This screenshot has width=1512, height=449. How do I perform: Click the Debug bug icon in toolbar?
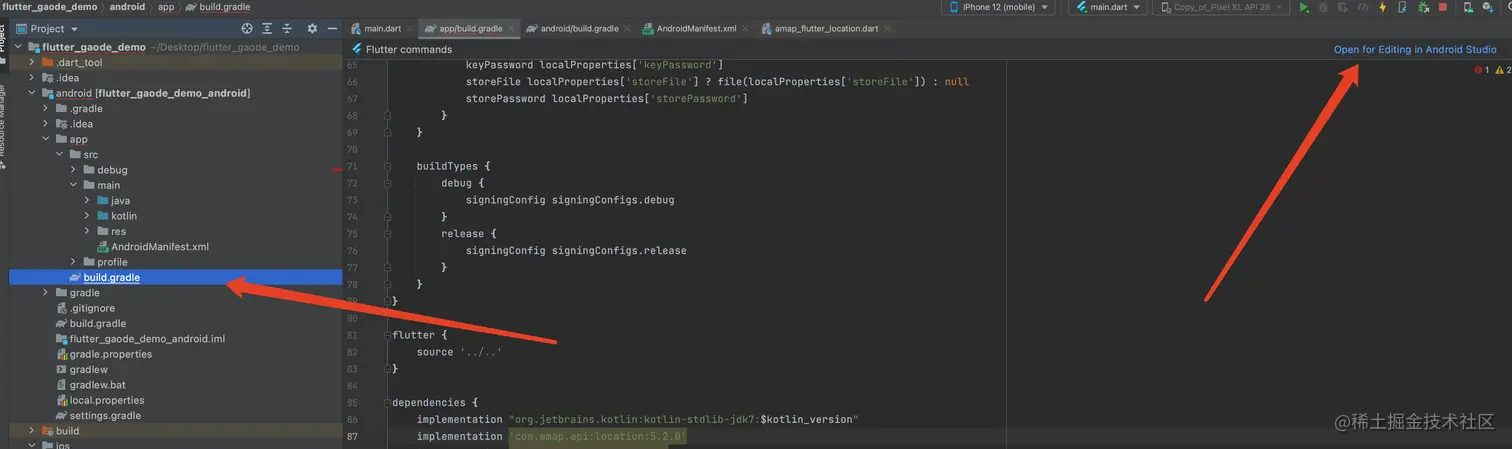(x=1323, y=7)
